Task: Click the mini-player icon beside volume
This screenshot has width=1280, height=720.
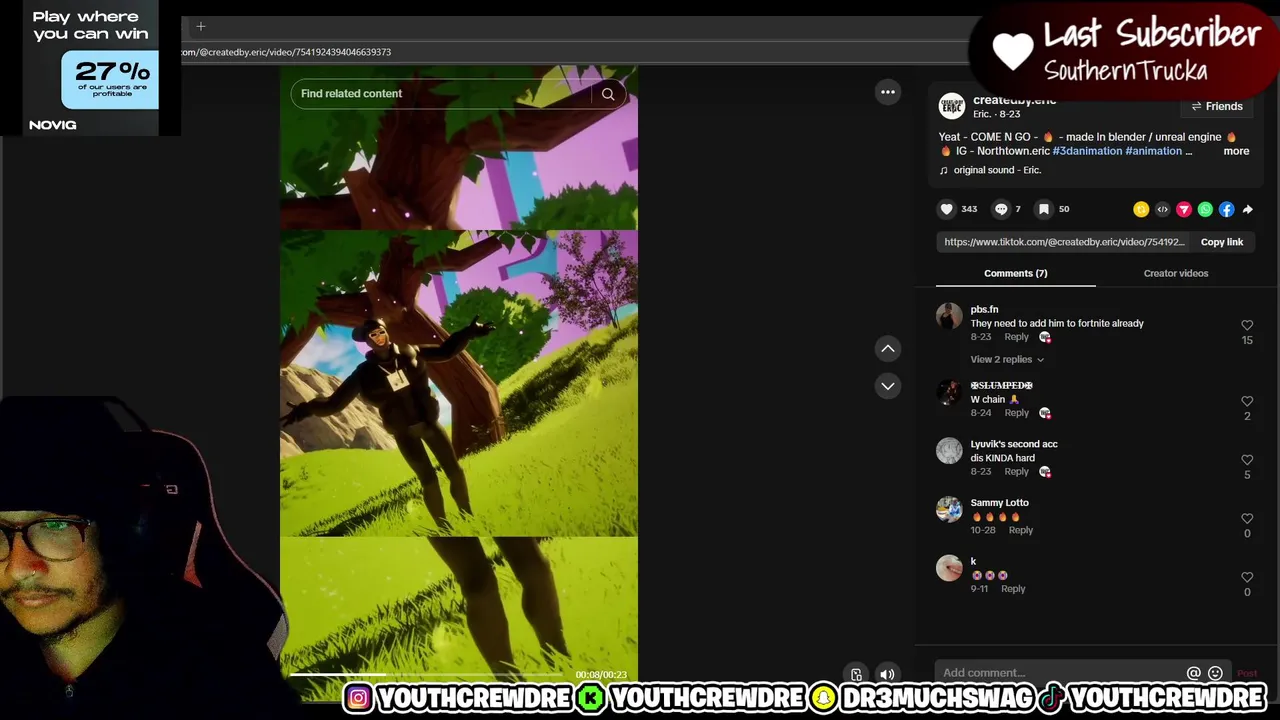Action: coord(856,675)
